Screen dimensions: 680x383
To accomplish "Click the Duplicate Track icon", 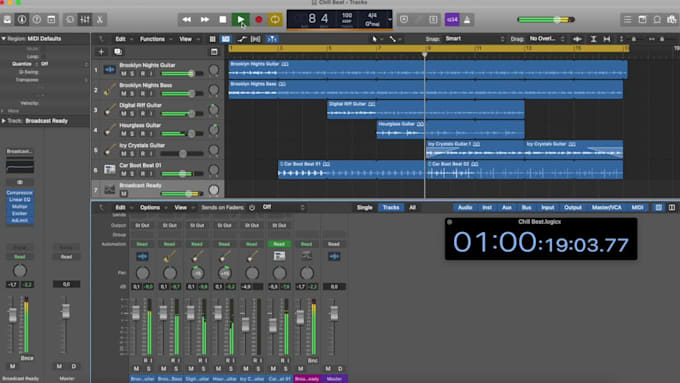I will [118, 52].
